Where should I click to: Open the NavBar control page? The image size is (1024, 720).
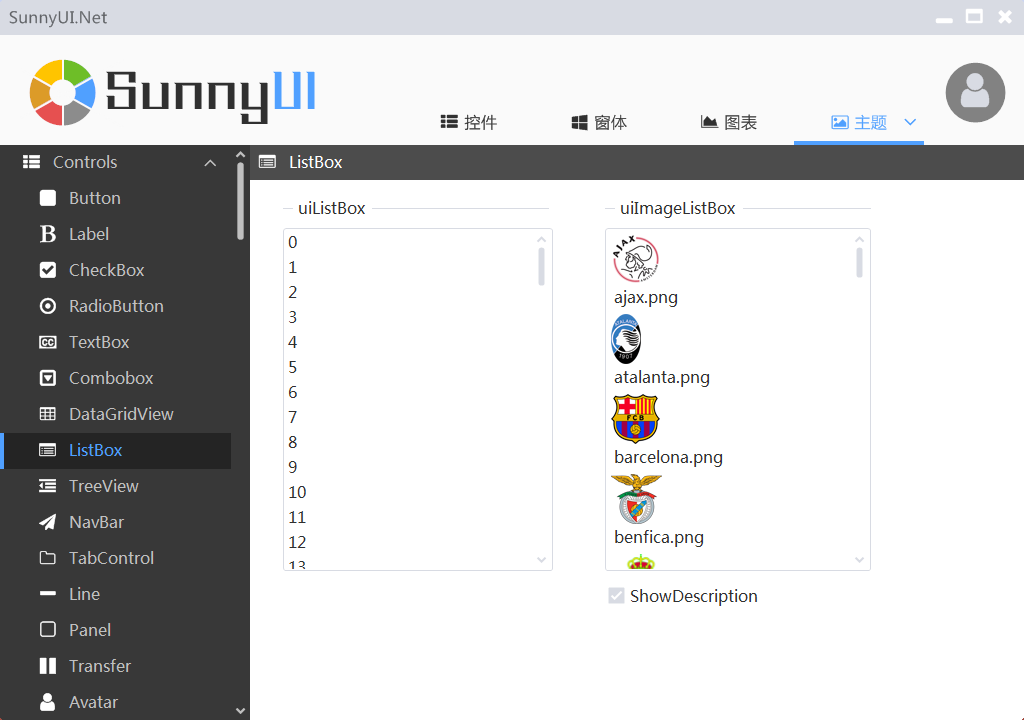[x=95, y=522]
